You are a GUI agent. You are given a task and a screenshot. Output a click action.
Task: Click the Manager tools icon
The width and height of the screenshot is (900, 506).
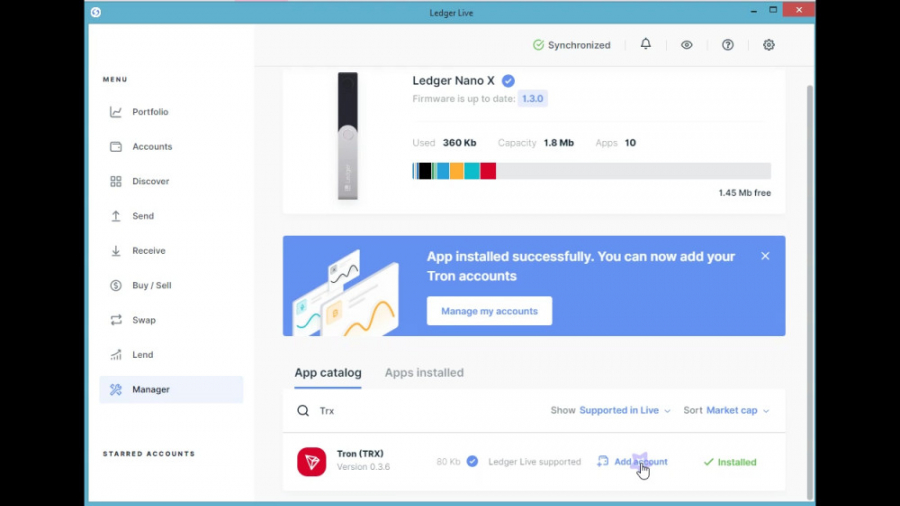point(116,390)
